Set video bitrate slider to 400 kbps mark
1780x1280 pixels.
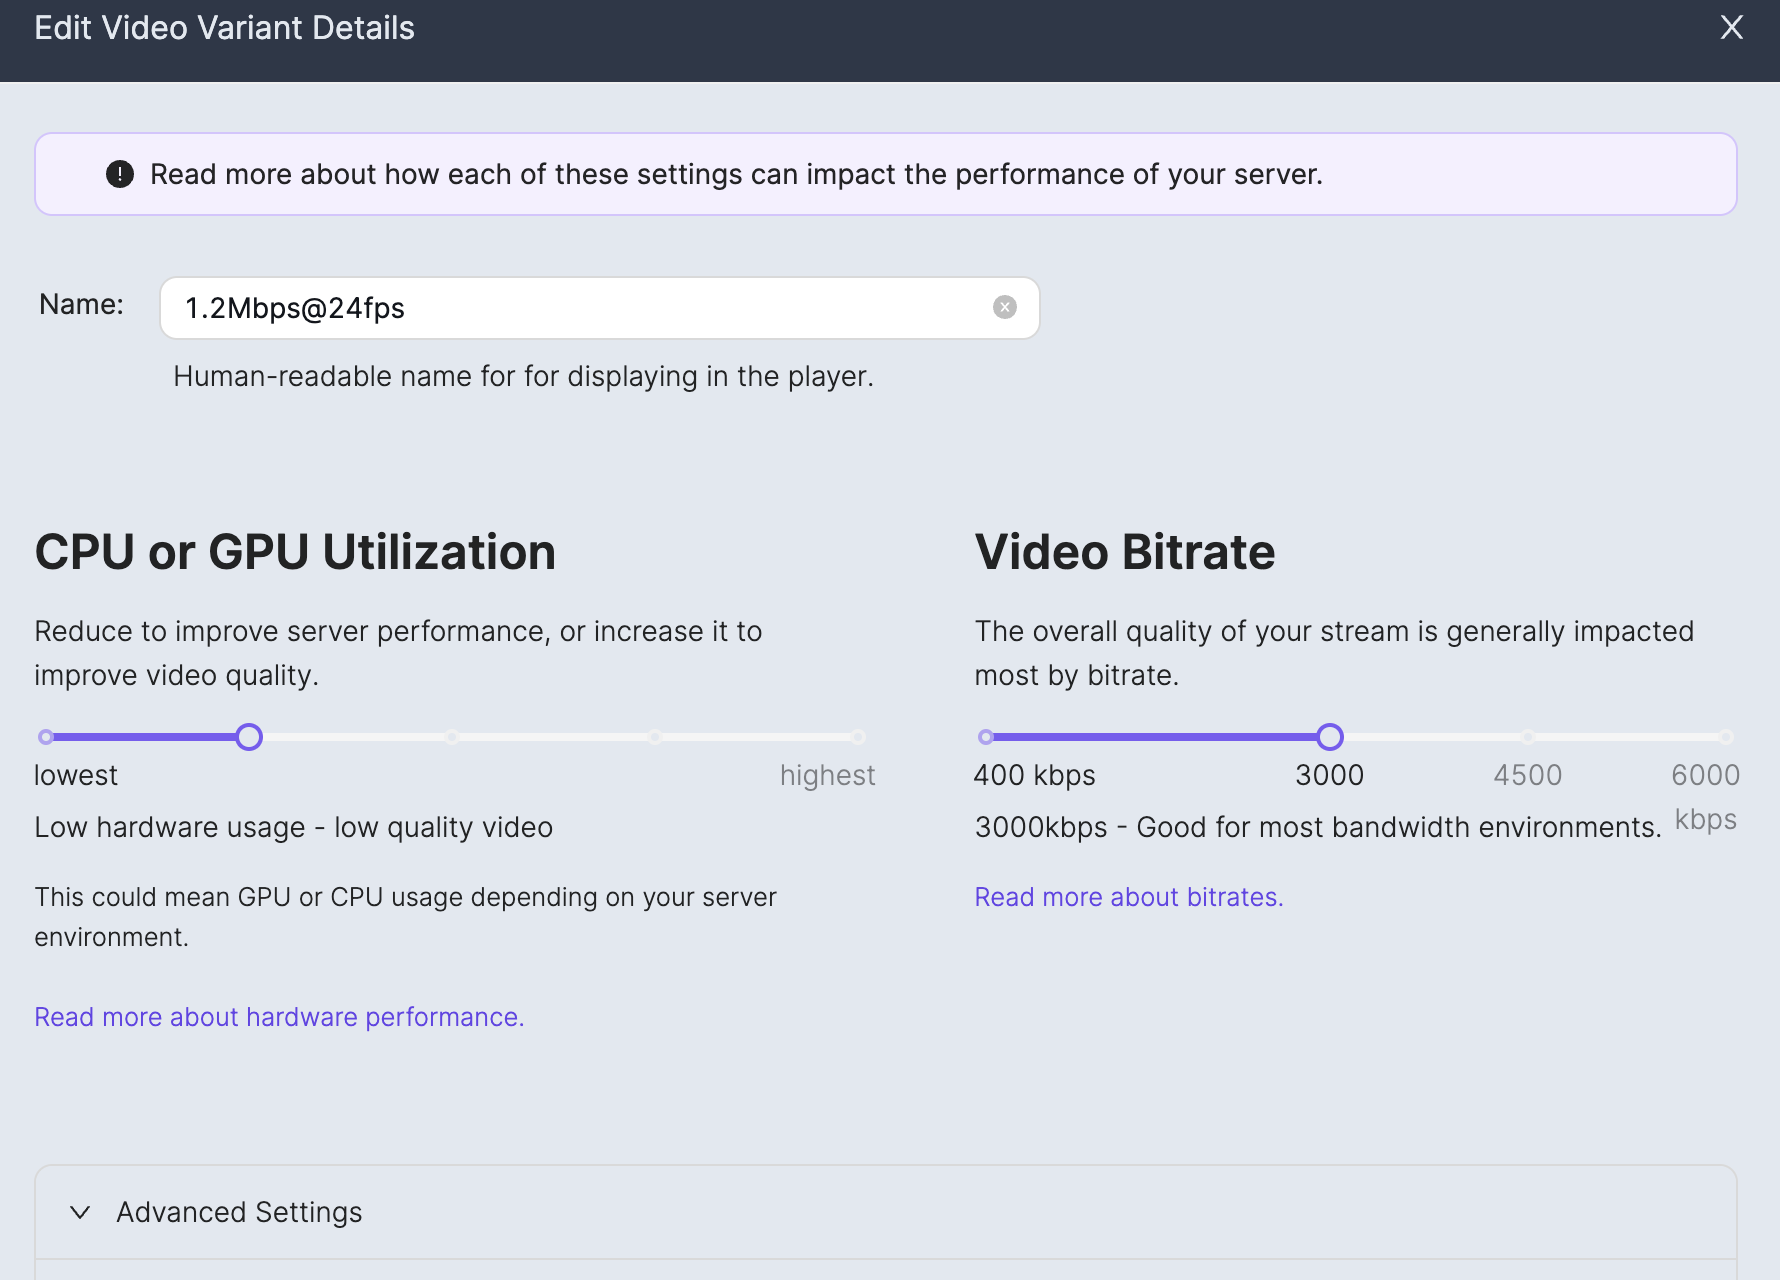coord(986,737)
